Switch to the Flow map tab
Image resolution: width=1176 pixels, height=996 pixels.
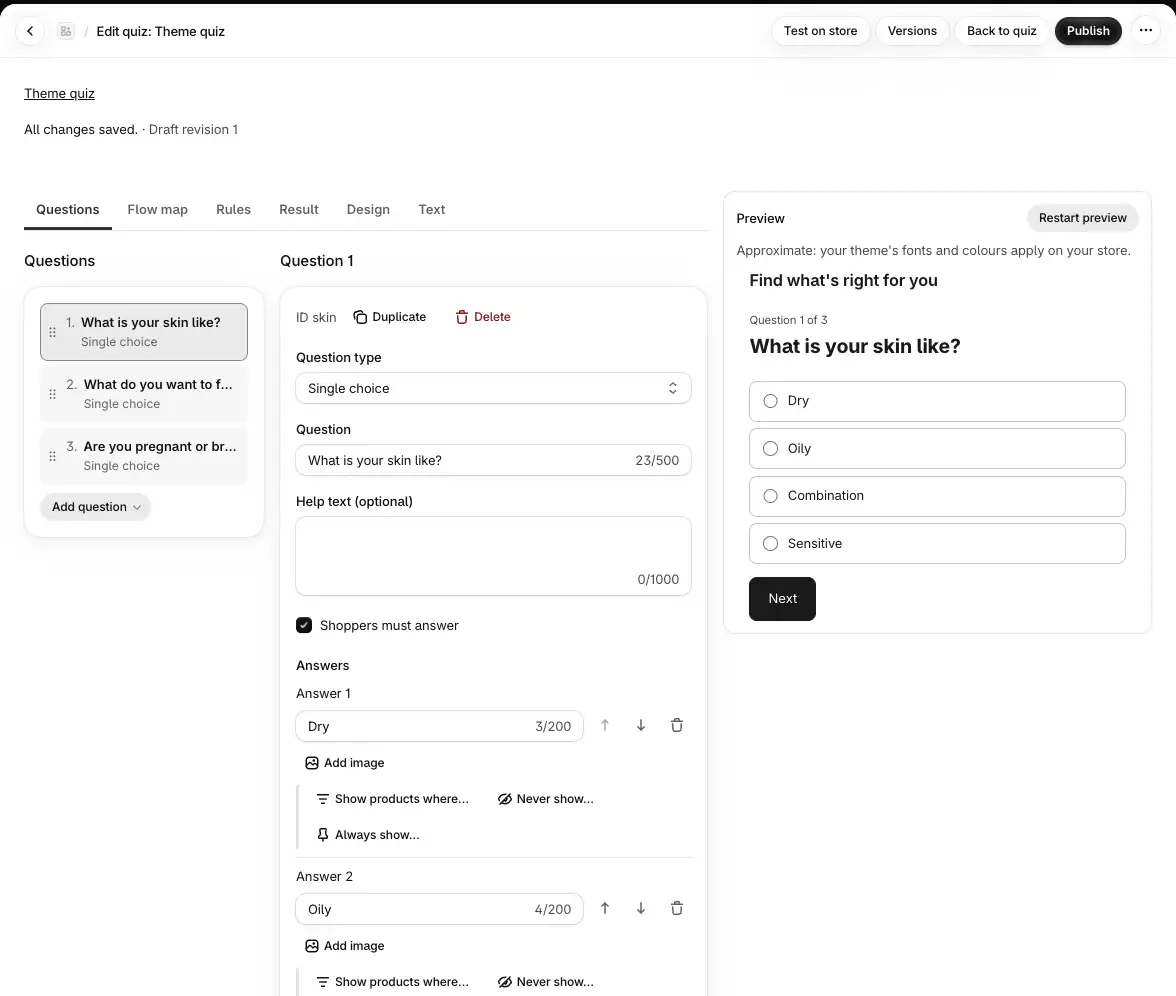(158, 209)
